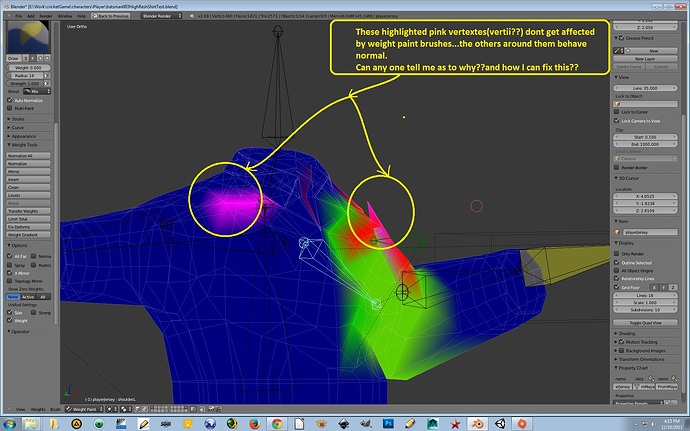Viewport: 690px width, 431px height.
Task: Open Chrome from the taskbar
Action: 277,424
